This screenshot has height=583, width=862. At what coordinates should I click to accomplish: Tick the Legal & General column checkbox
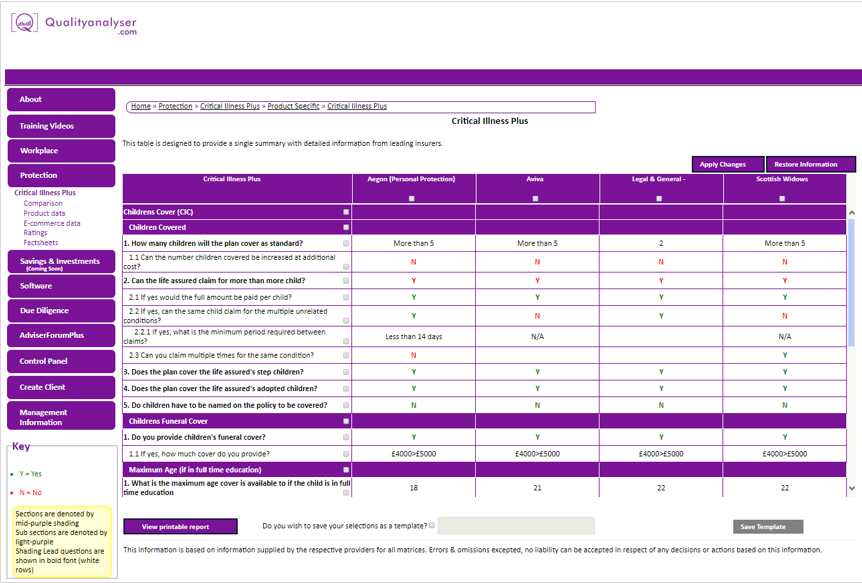[659, 199]
